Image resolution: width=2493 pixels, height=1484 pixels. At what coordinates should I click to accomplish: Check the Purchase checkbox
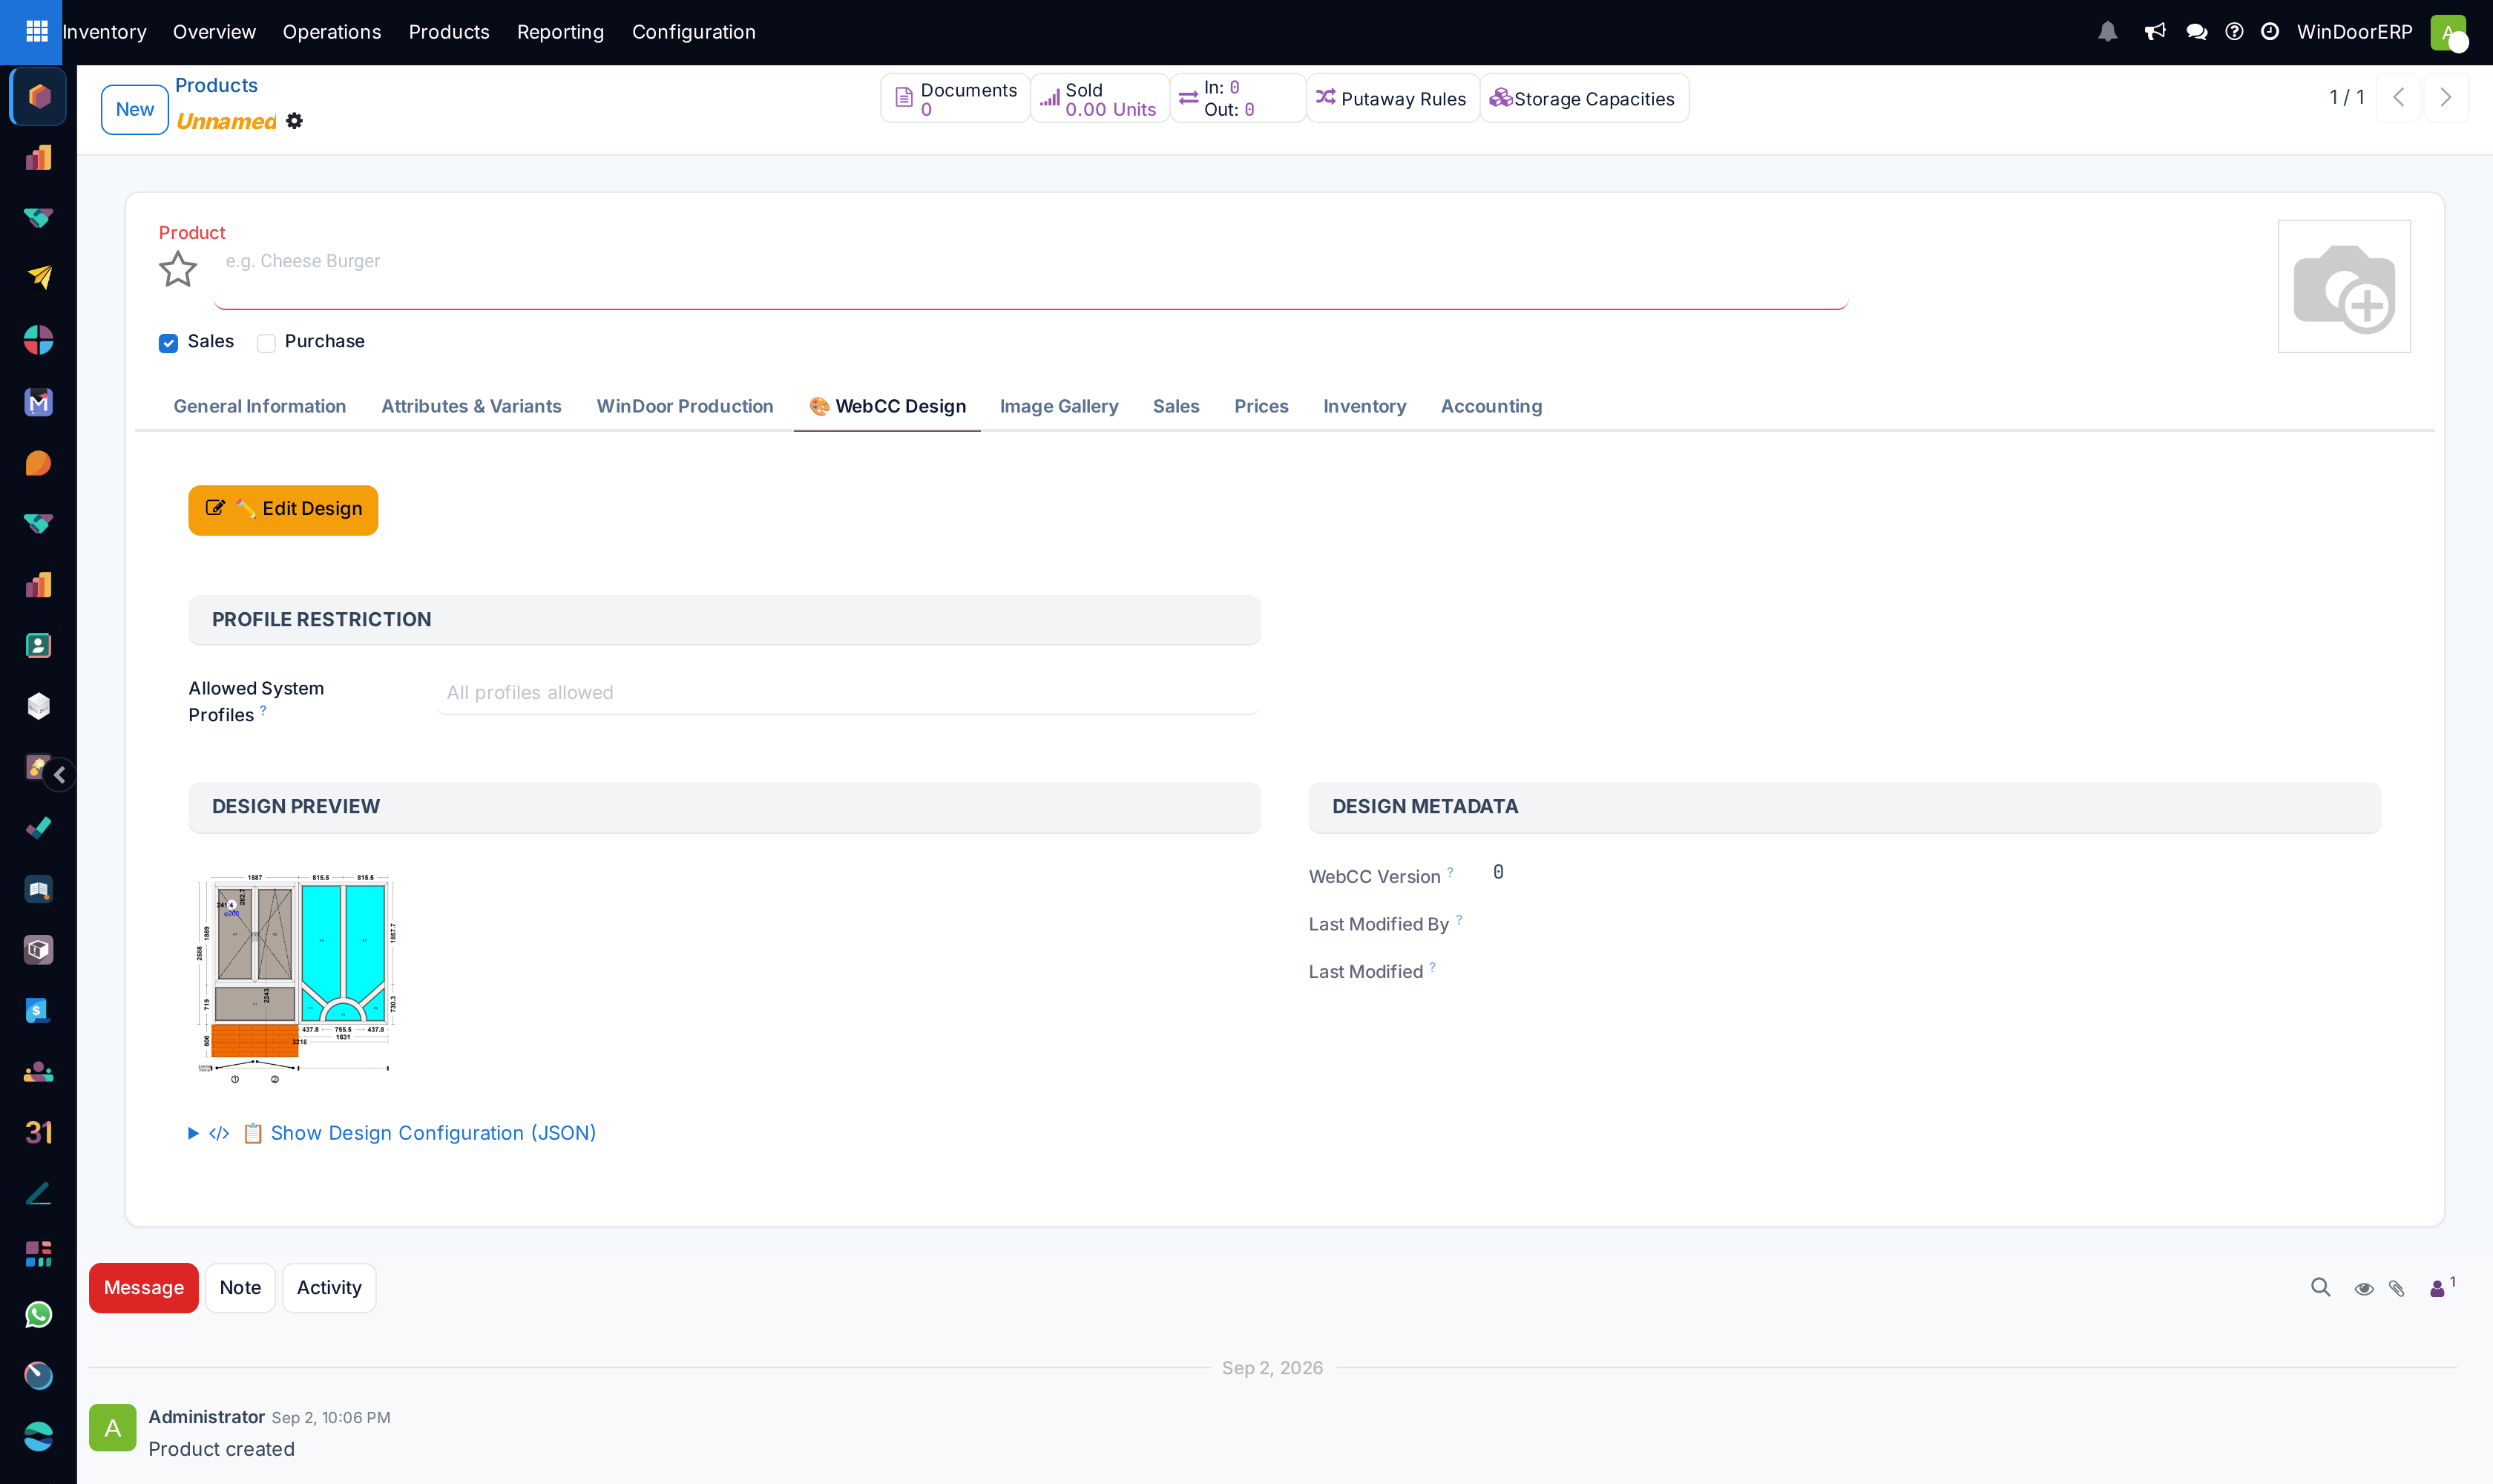click(x=266, y=343)
